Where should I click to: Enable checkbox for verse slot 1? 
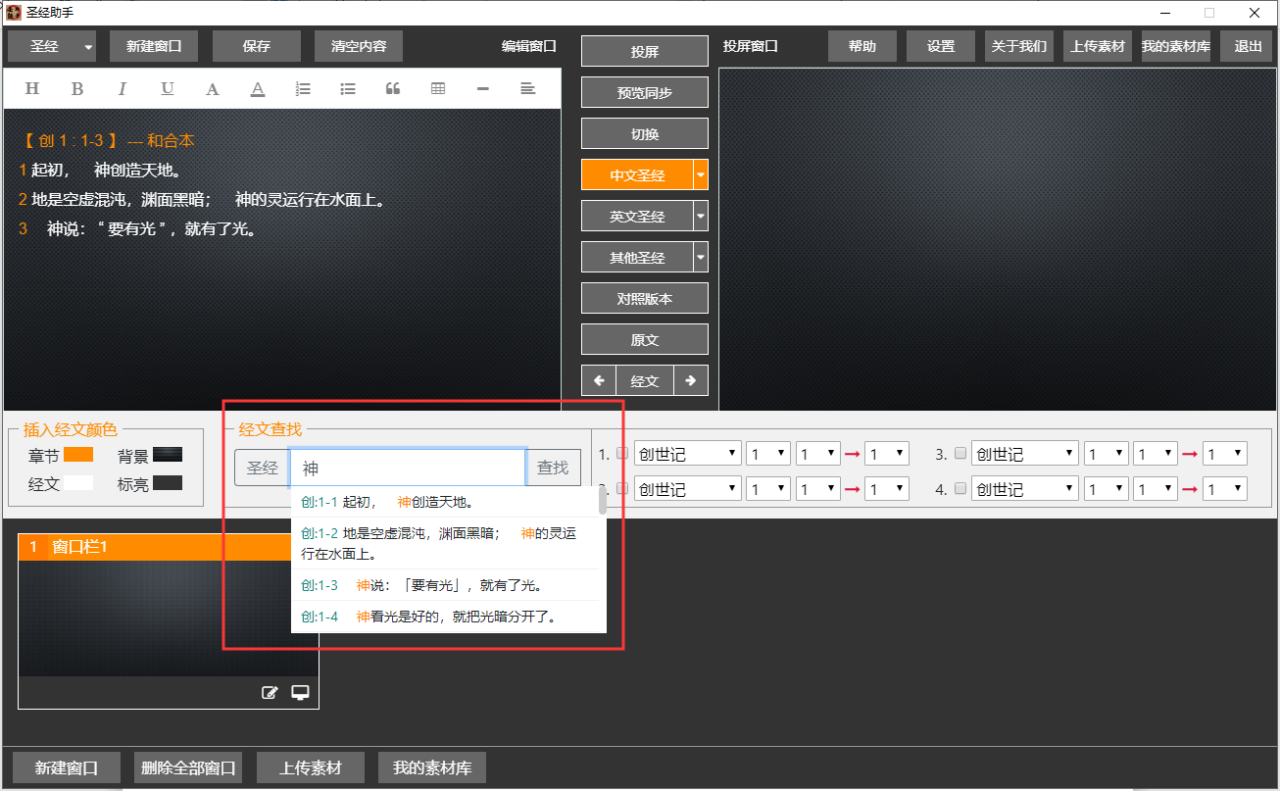pyautogui.click(x=622, y=453)
